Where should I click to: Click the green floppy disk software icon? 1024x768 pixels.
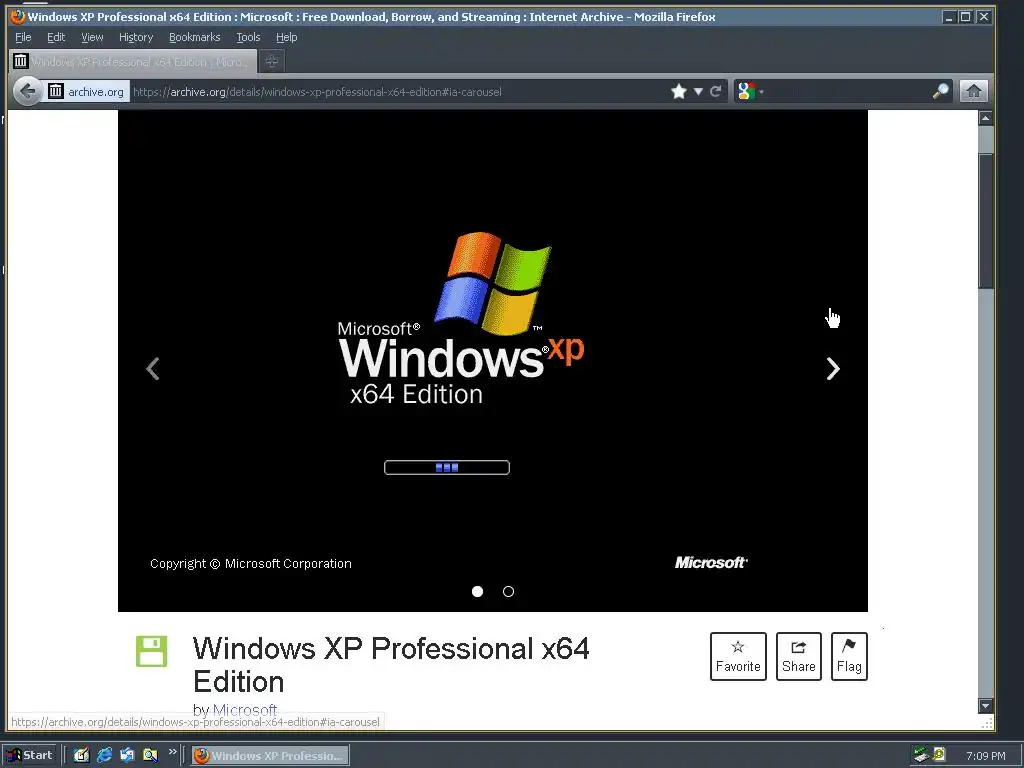coord(152,651)
